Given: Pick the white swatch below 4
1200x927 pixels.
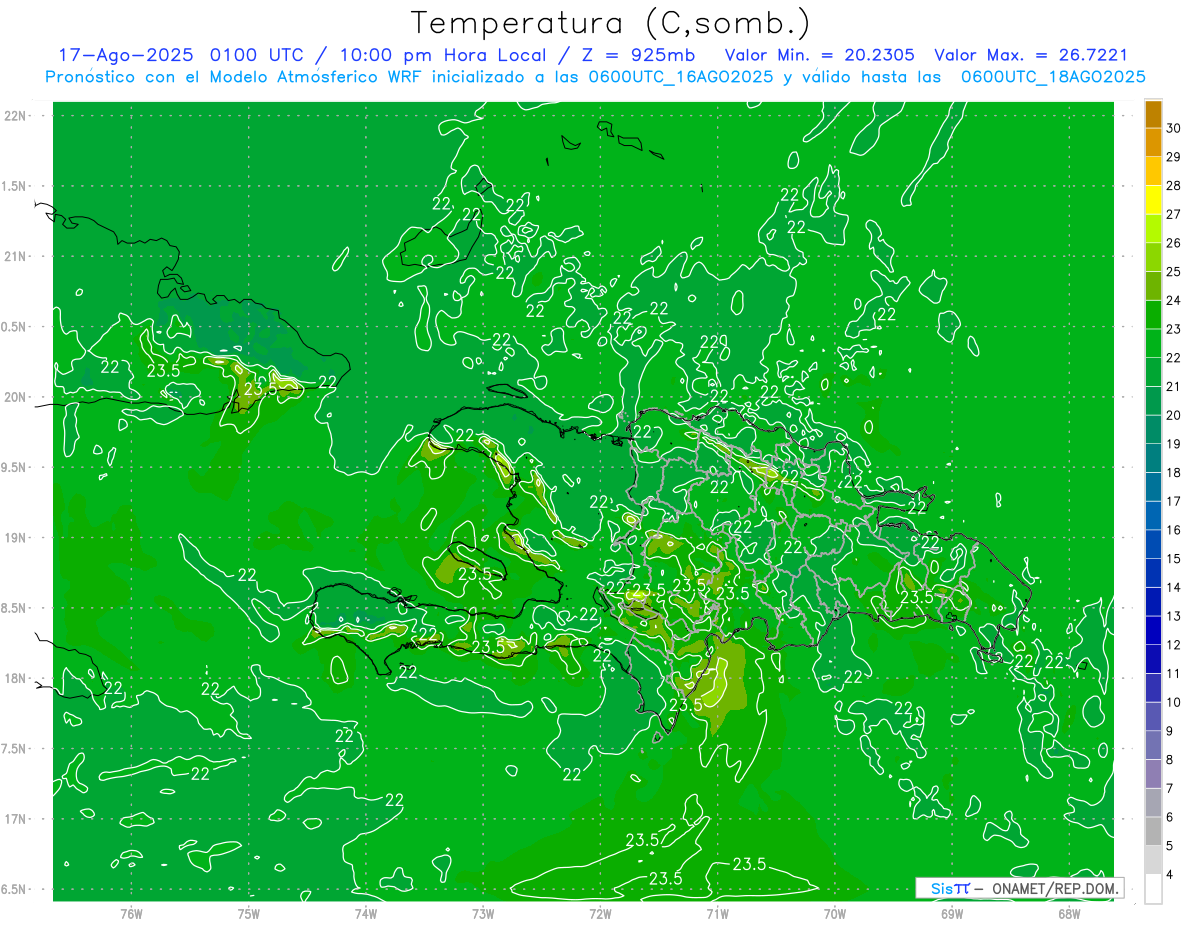Looking at the screenshot, I should coord(1153,889).
